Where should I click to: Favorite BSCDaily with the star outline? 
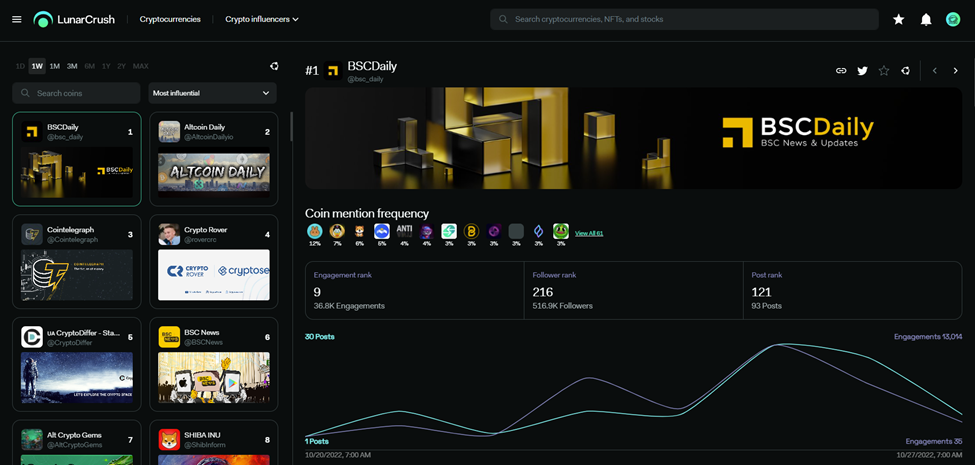884,71
